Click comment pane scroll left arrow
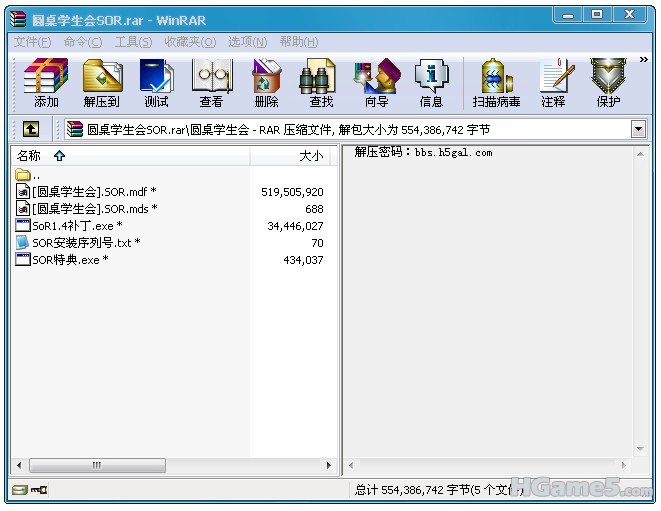 click(351, 465)
